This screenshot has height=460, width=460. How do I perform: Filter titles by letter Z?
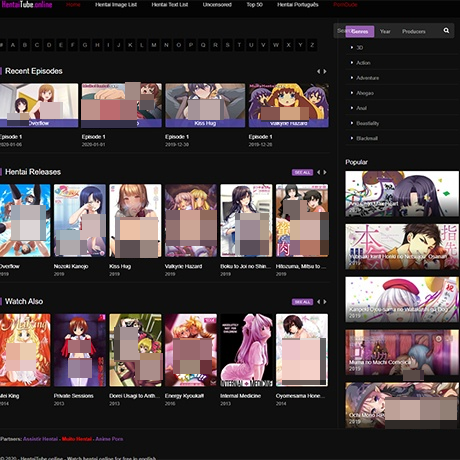click(x=312, y=45)
